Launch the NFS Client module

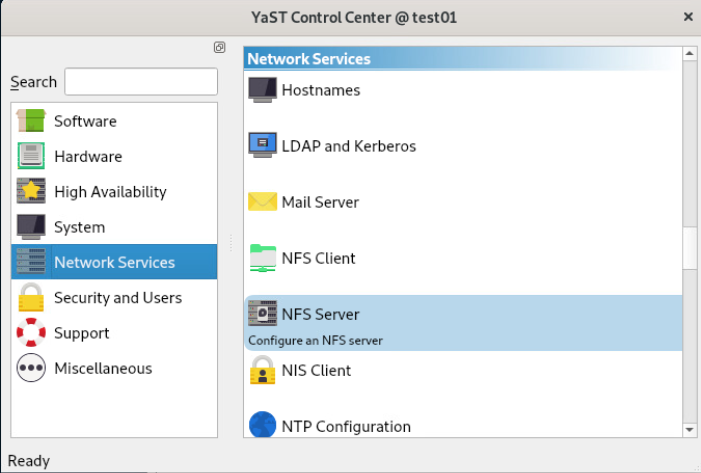click(x=318, y=258)
